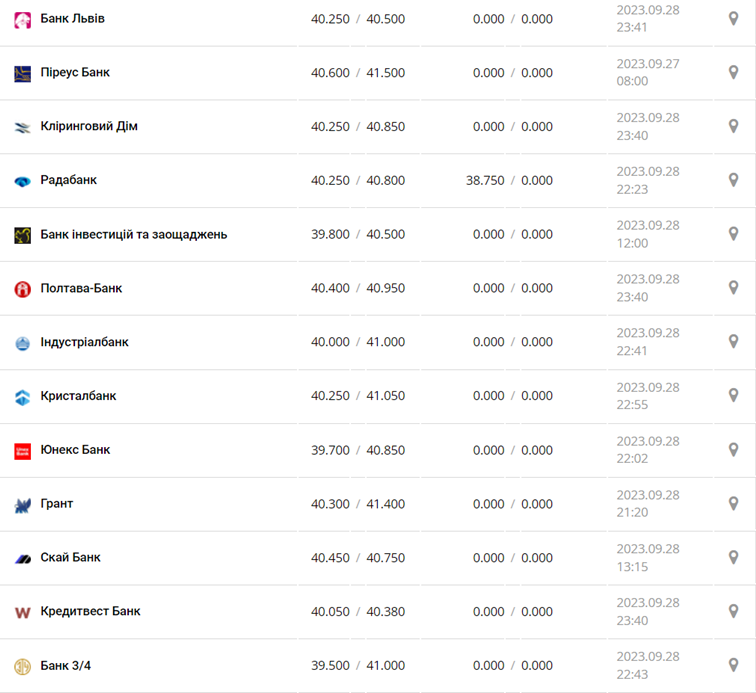Open map pin for Піреус Банк

click(x=733, y=73)
